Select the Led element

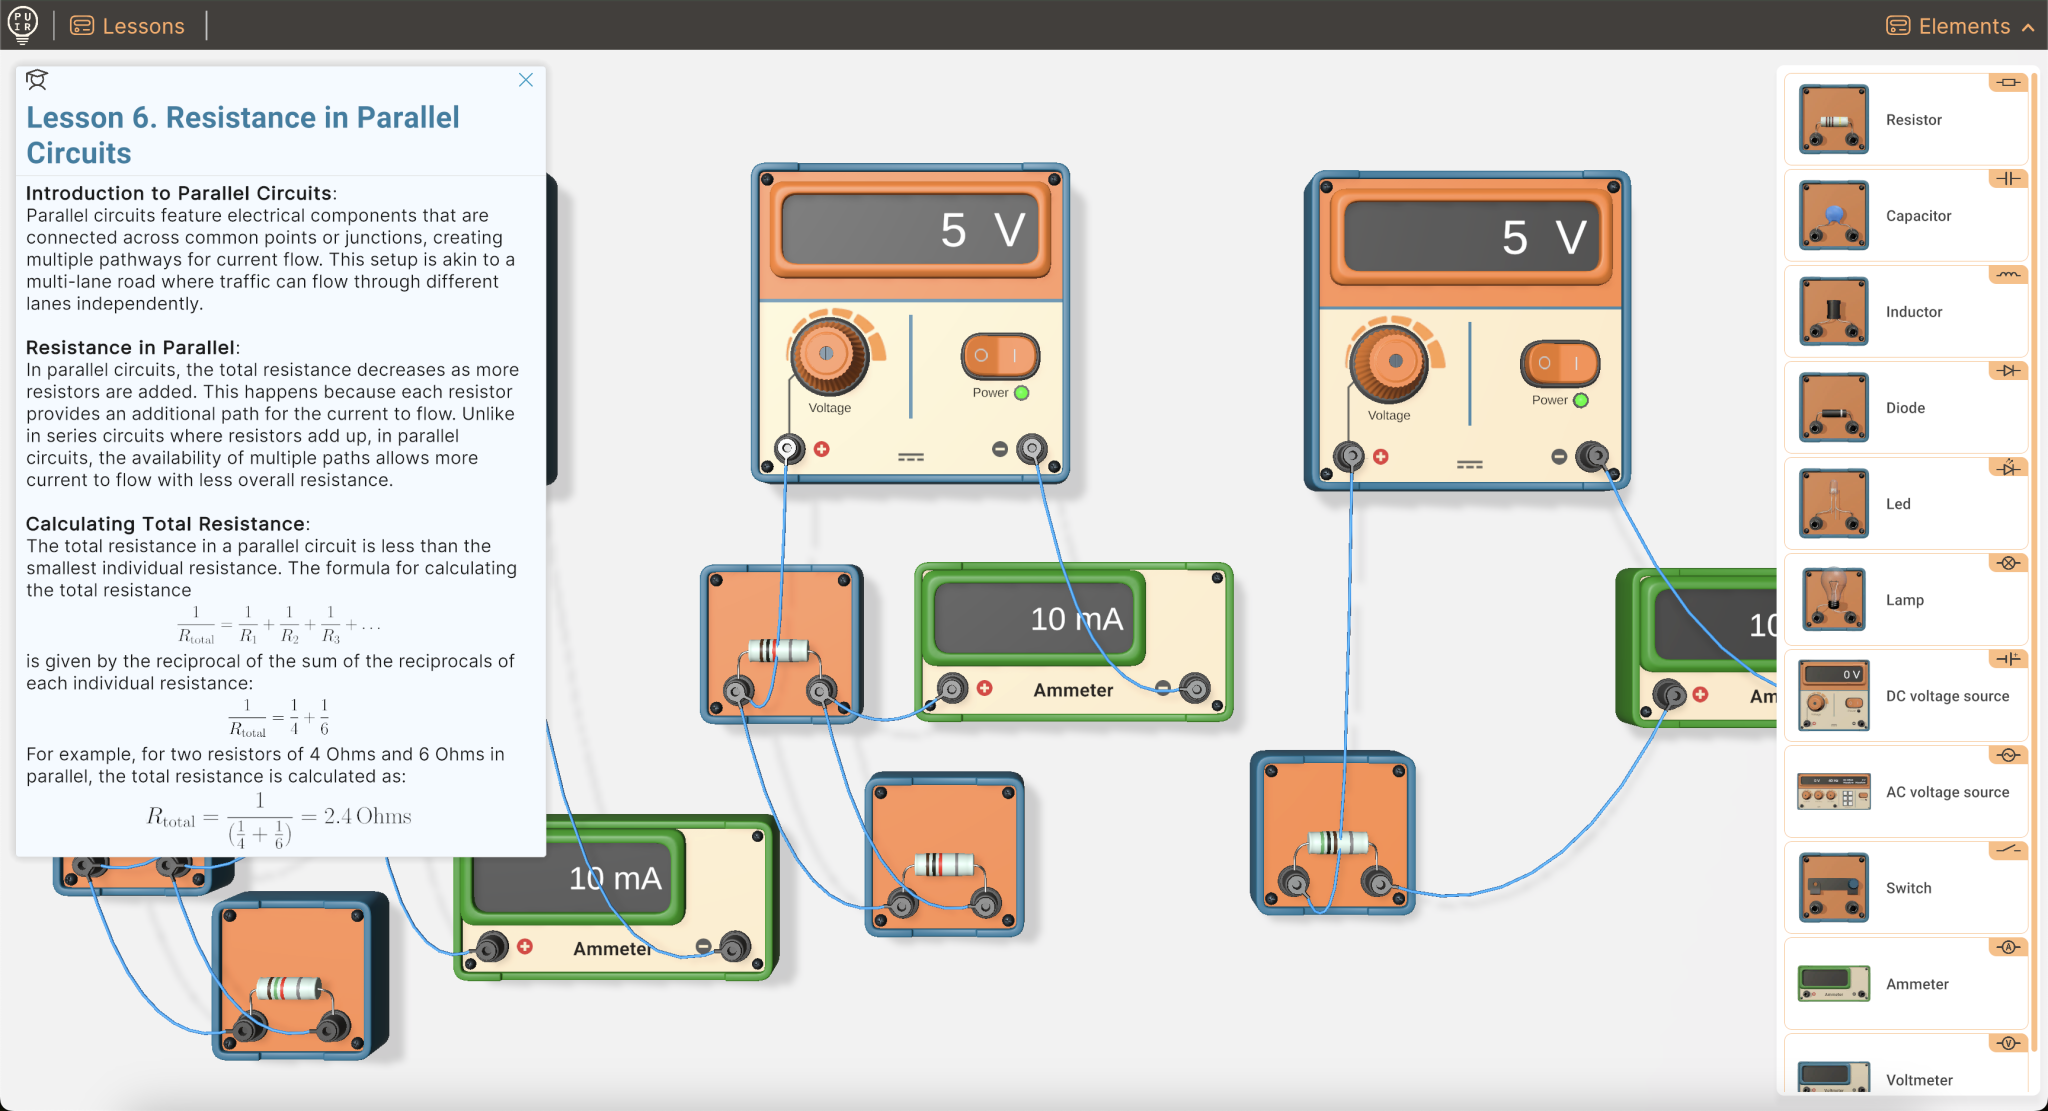pyautogui.click(x=1833, y=503)
